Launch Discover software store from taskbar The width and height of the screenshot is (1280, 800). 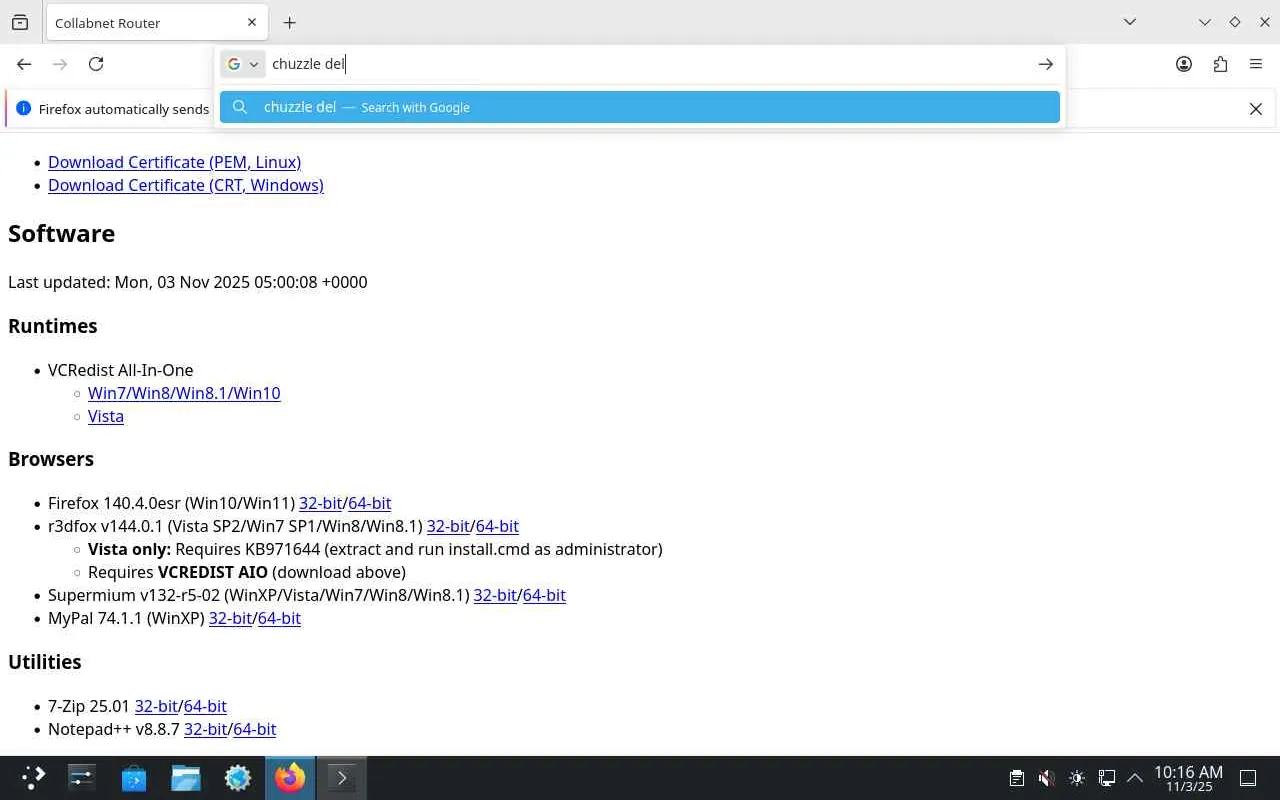coord(133,777)
